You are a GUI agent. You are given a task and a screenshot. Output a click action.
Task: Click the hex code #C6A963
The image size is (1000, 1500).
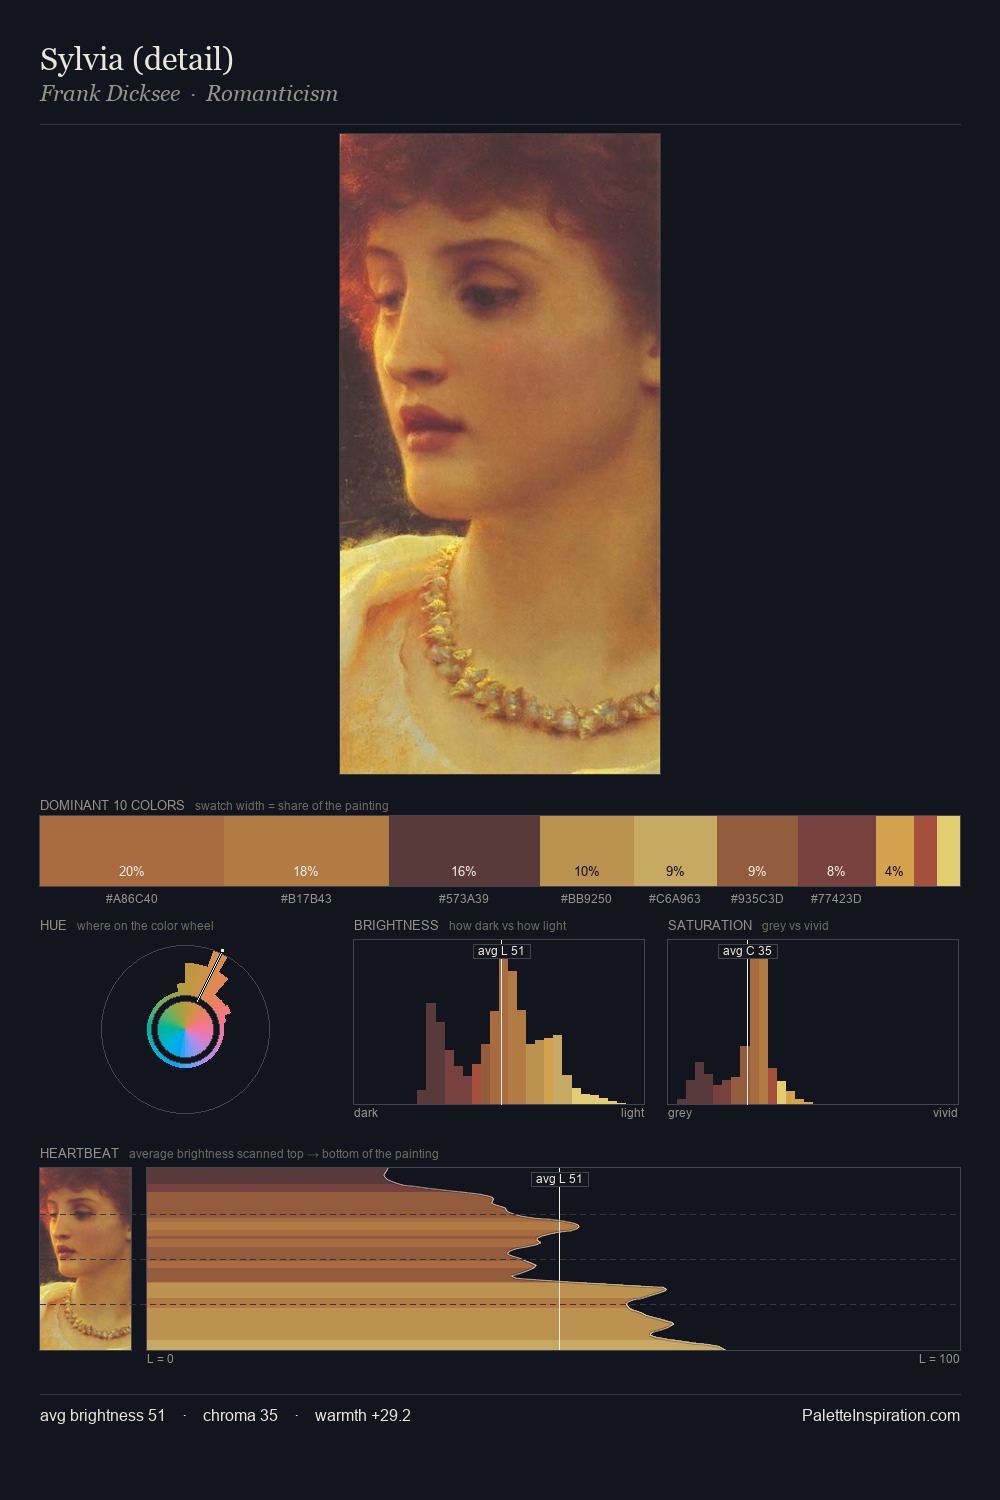(675, 899)
